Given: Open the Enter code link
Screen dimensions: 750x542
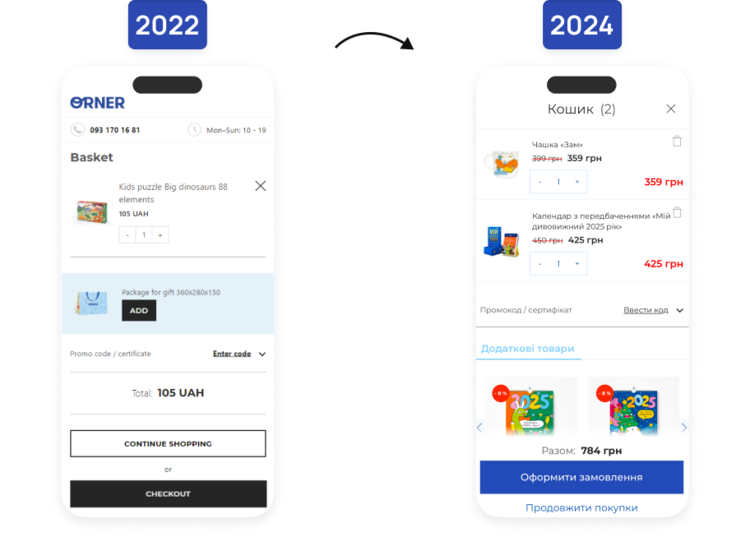Looking at the screenshot, I should [232, 354].
